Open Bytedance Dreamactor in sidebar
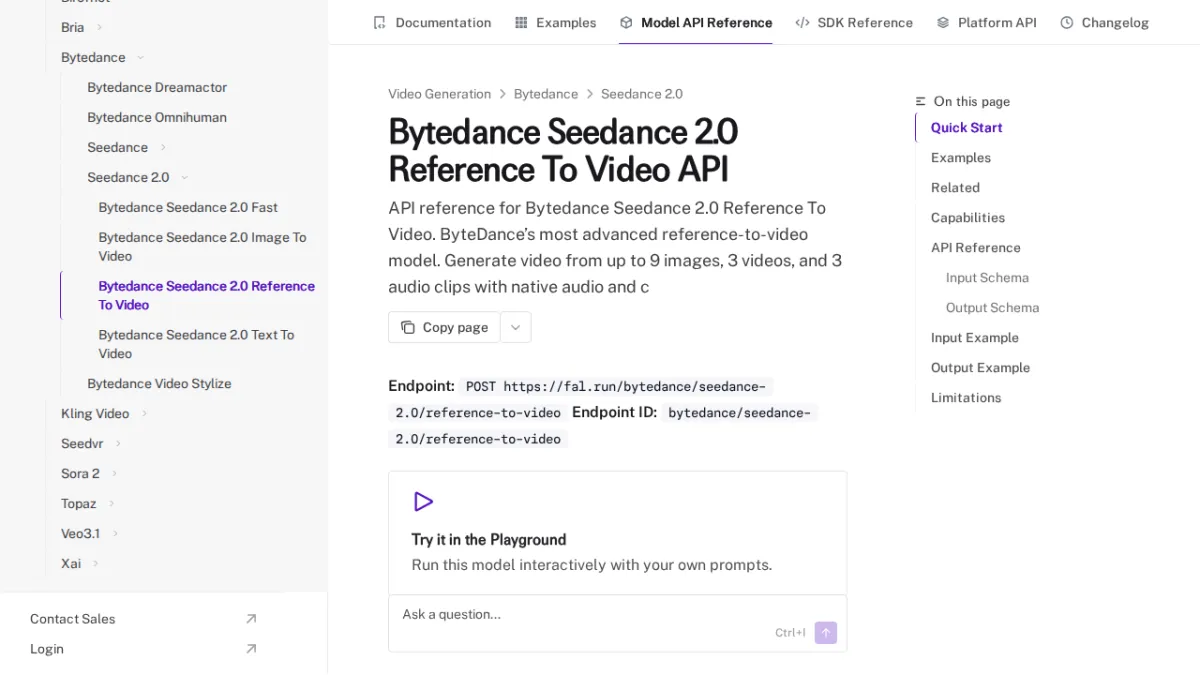The width and height of the screenshot is (1200, 675). (x=157, y=87)
